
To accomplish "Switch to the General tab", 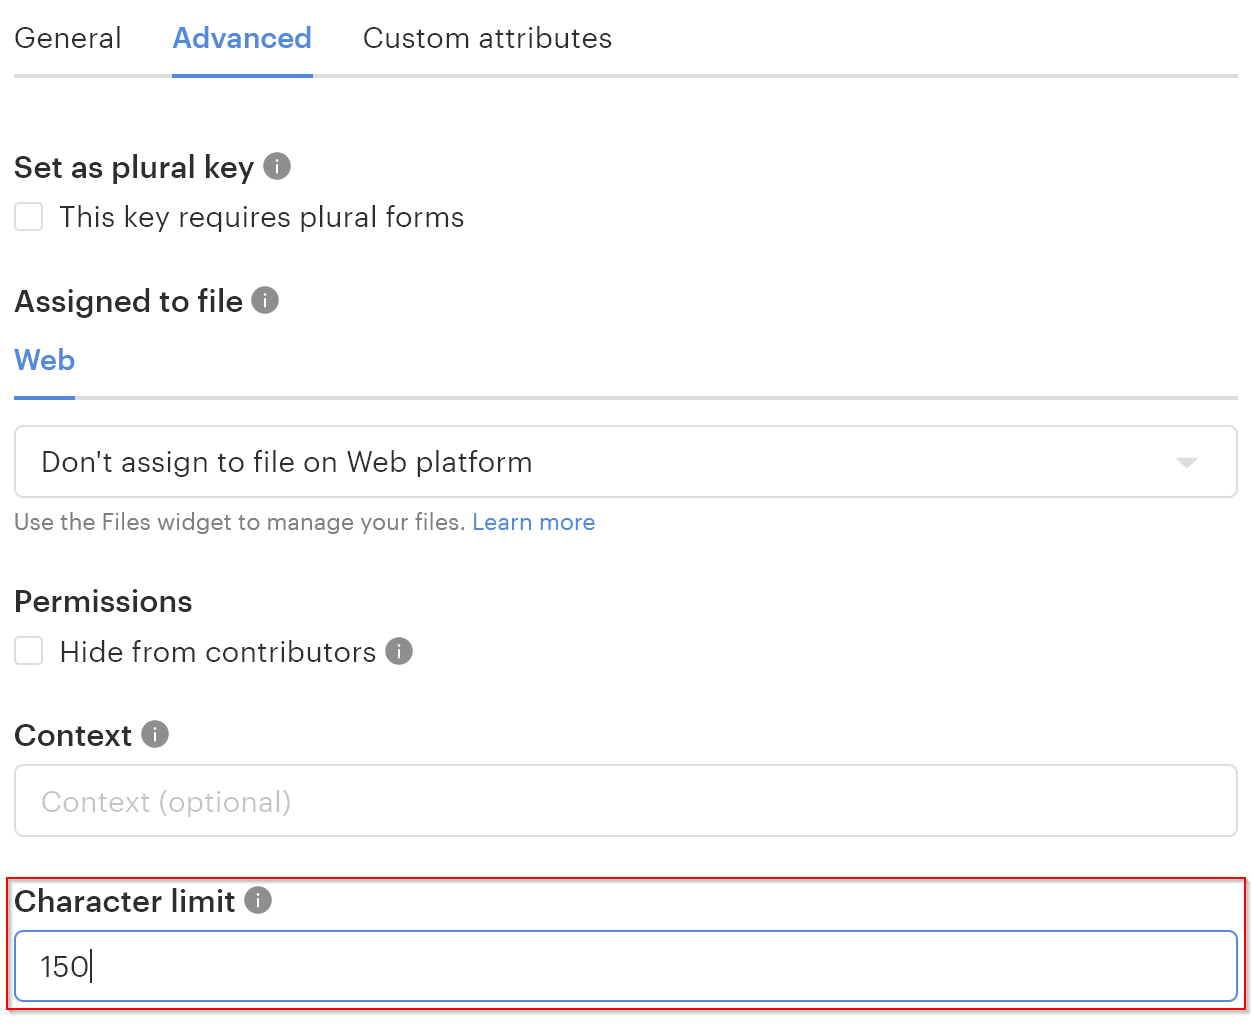I will (x=68, y=38).
